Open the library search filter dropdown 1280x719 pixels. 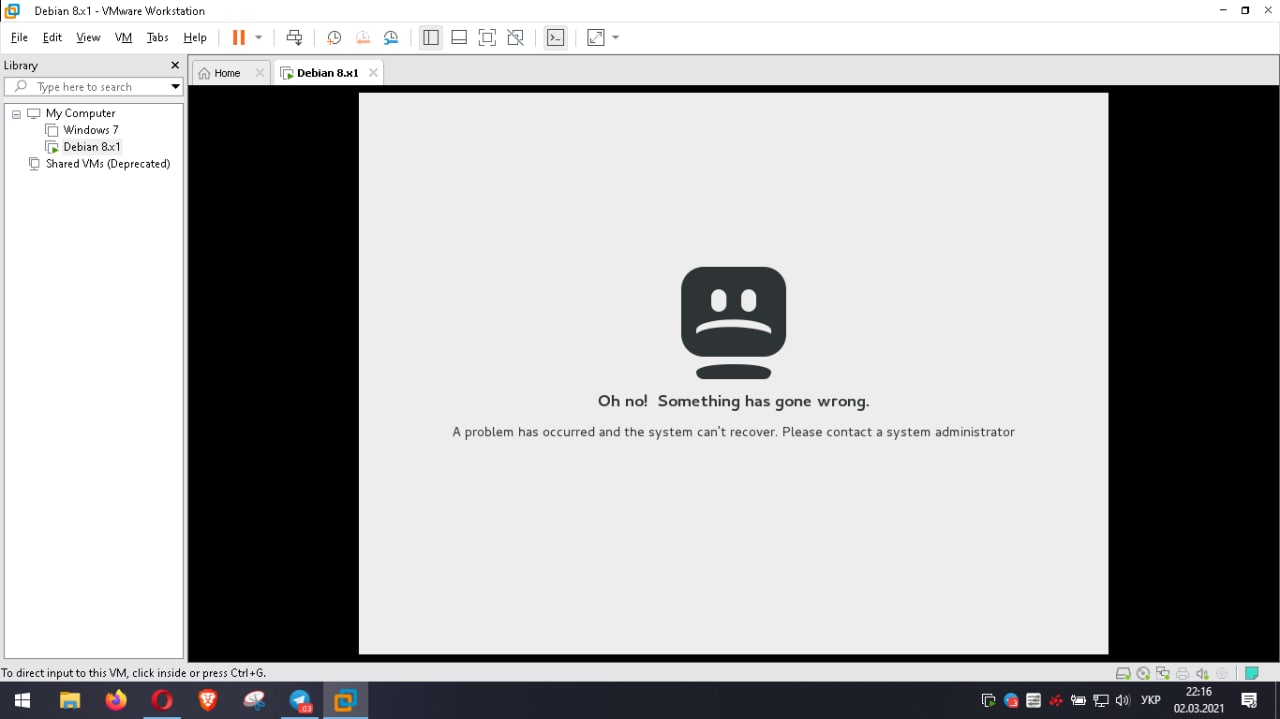point(175,87)
